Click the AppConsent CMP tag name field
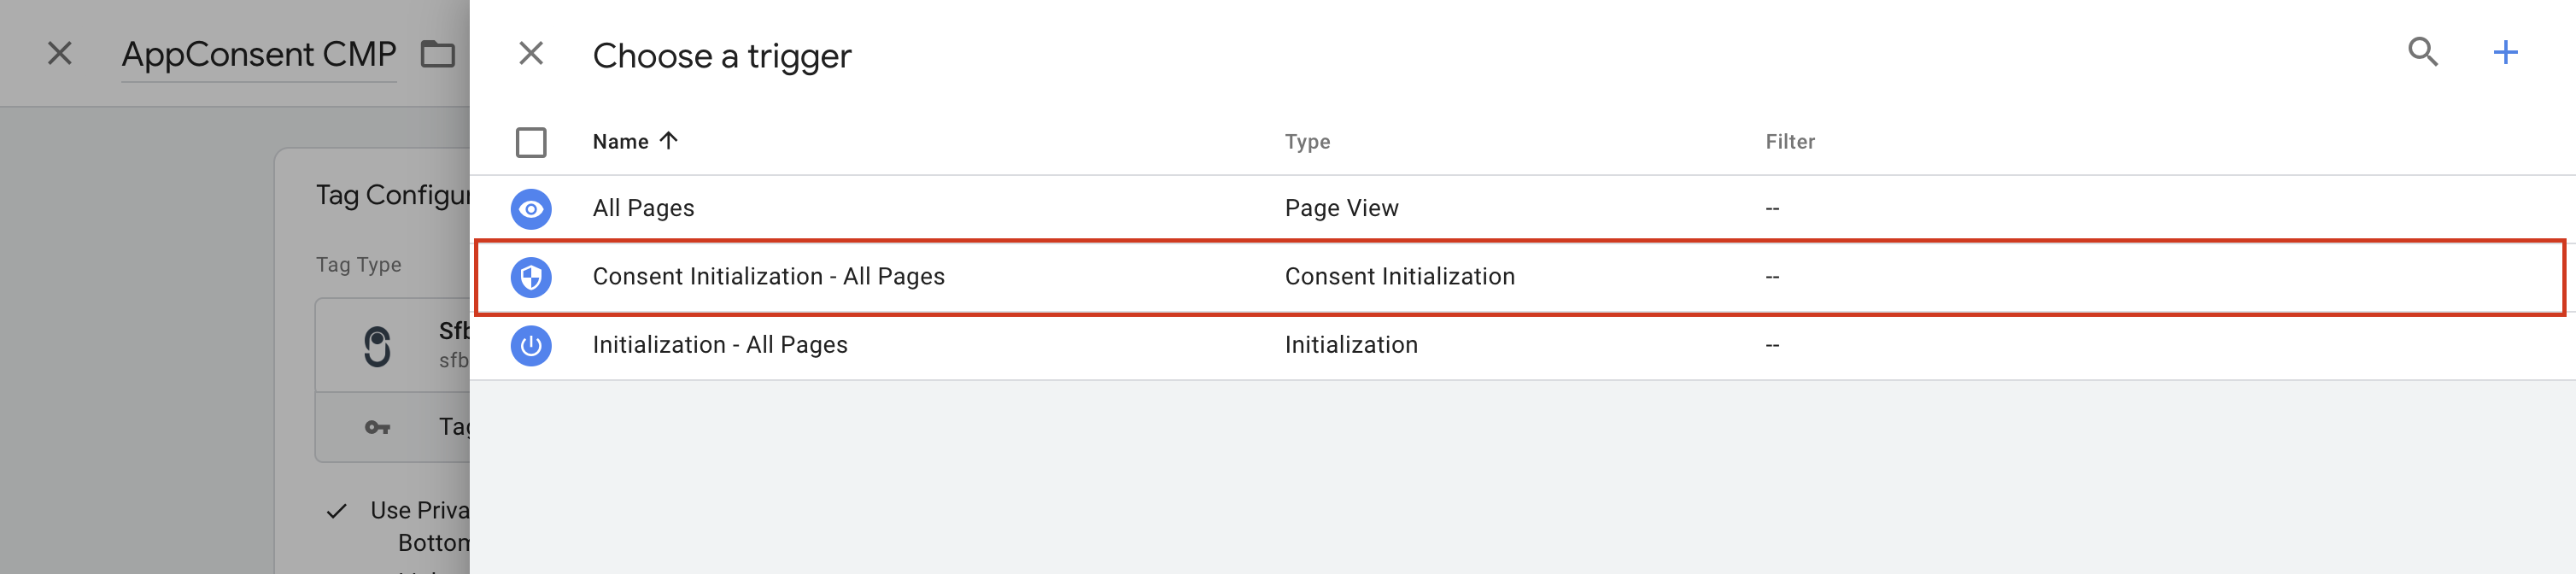 tap(258, 54)
